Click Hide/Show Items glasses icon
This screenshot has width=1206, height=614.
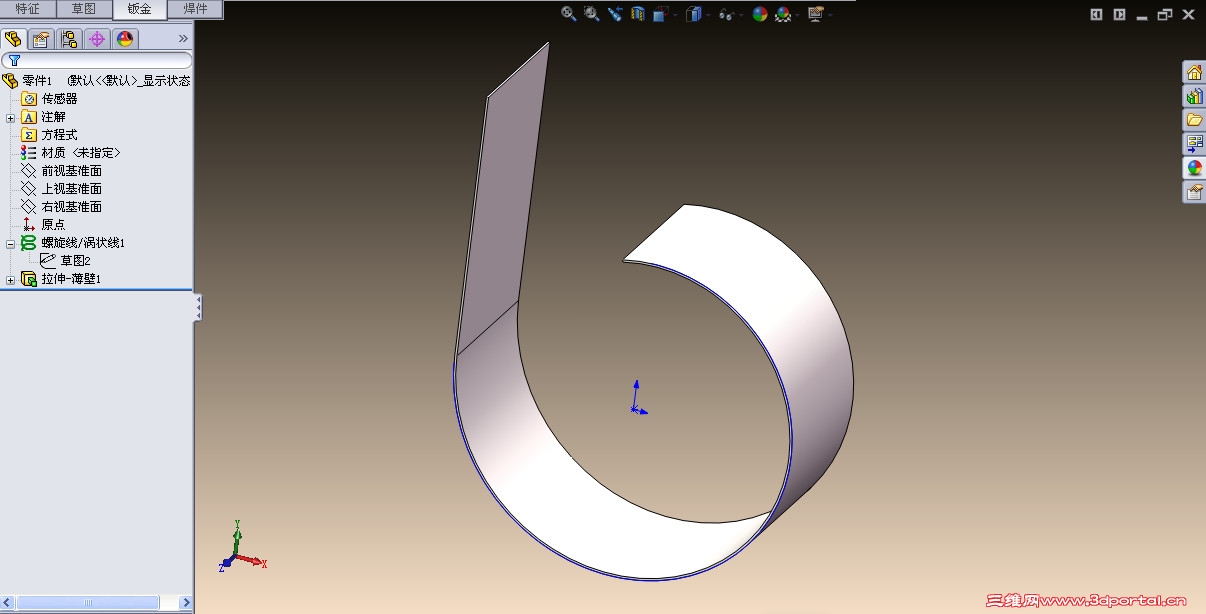(x=727, y=14)
